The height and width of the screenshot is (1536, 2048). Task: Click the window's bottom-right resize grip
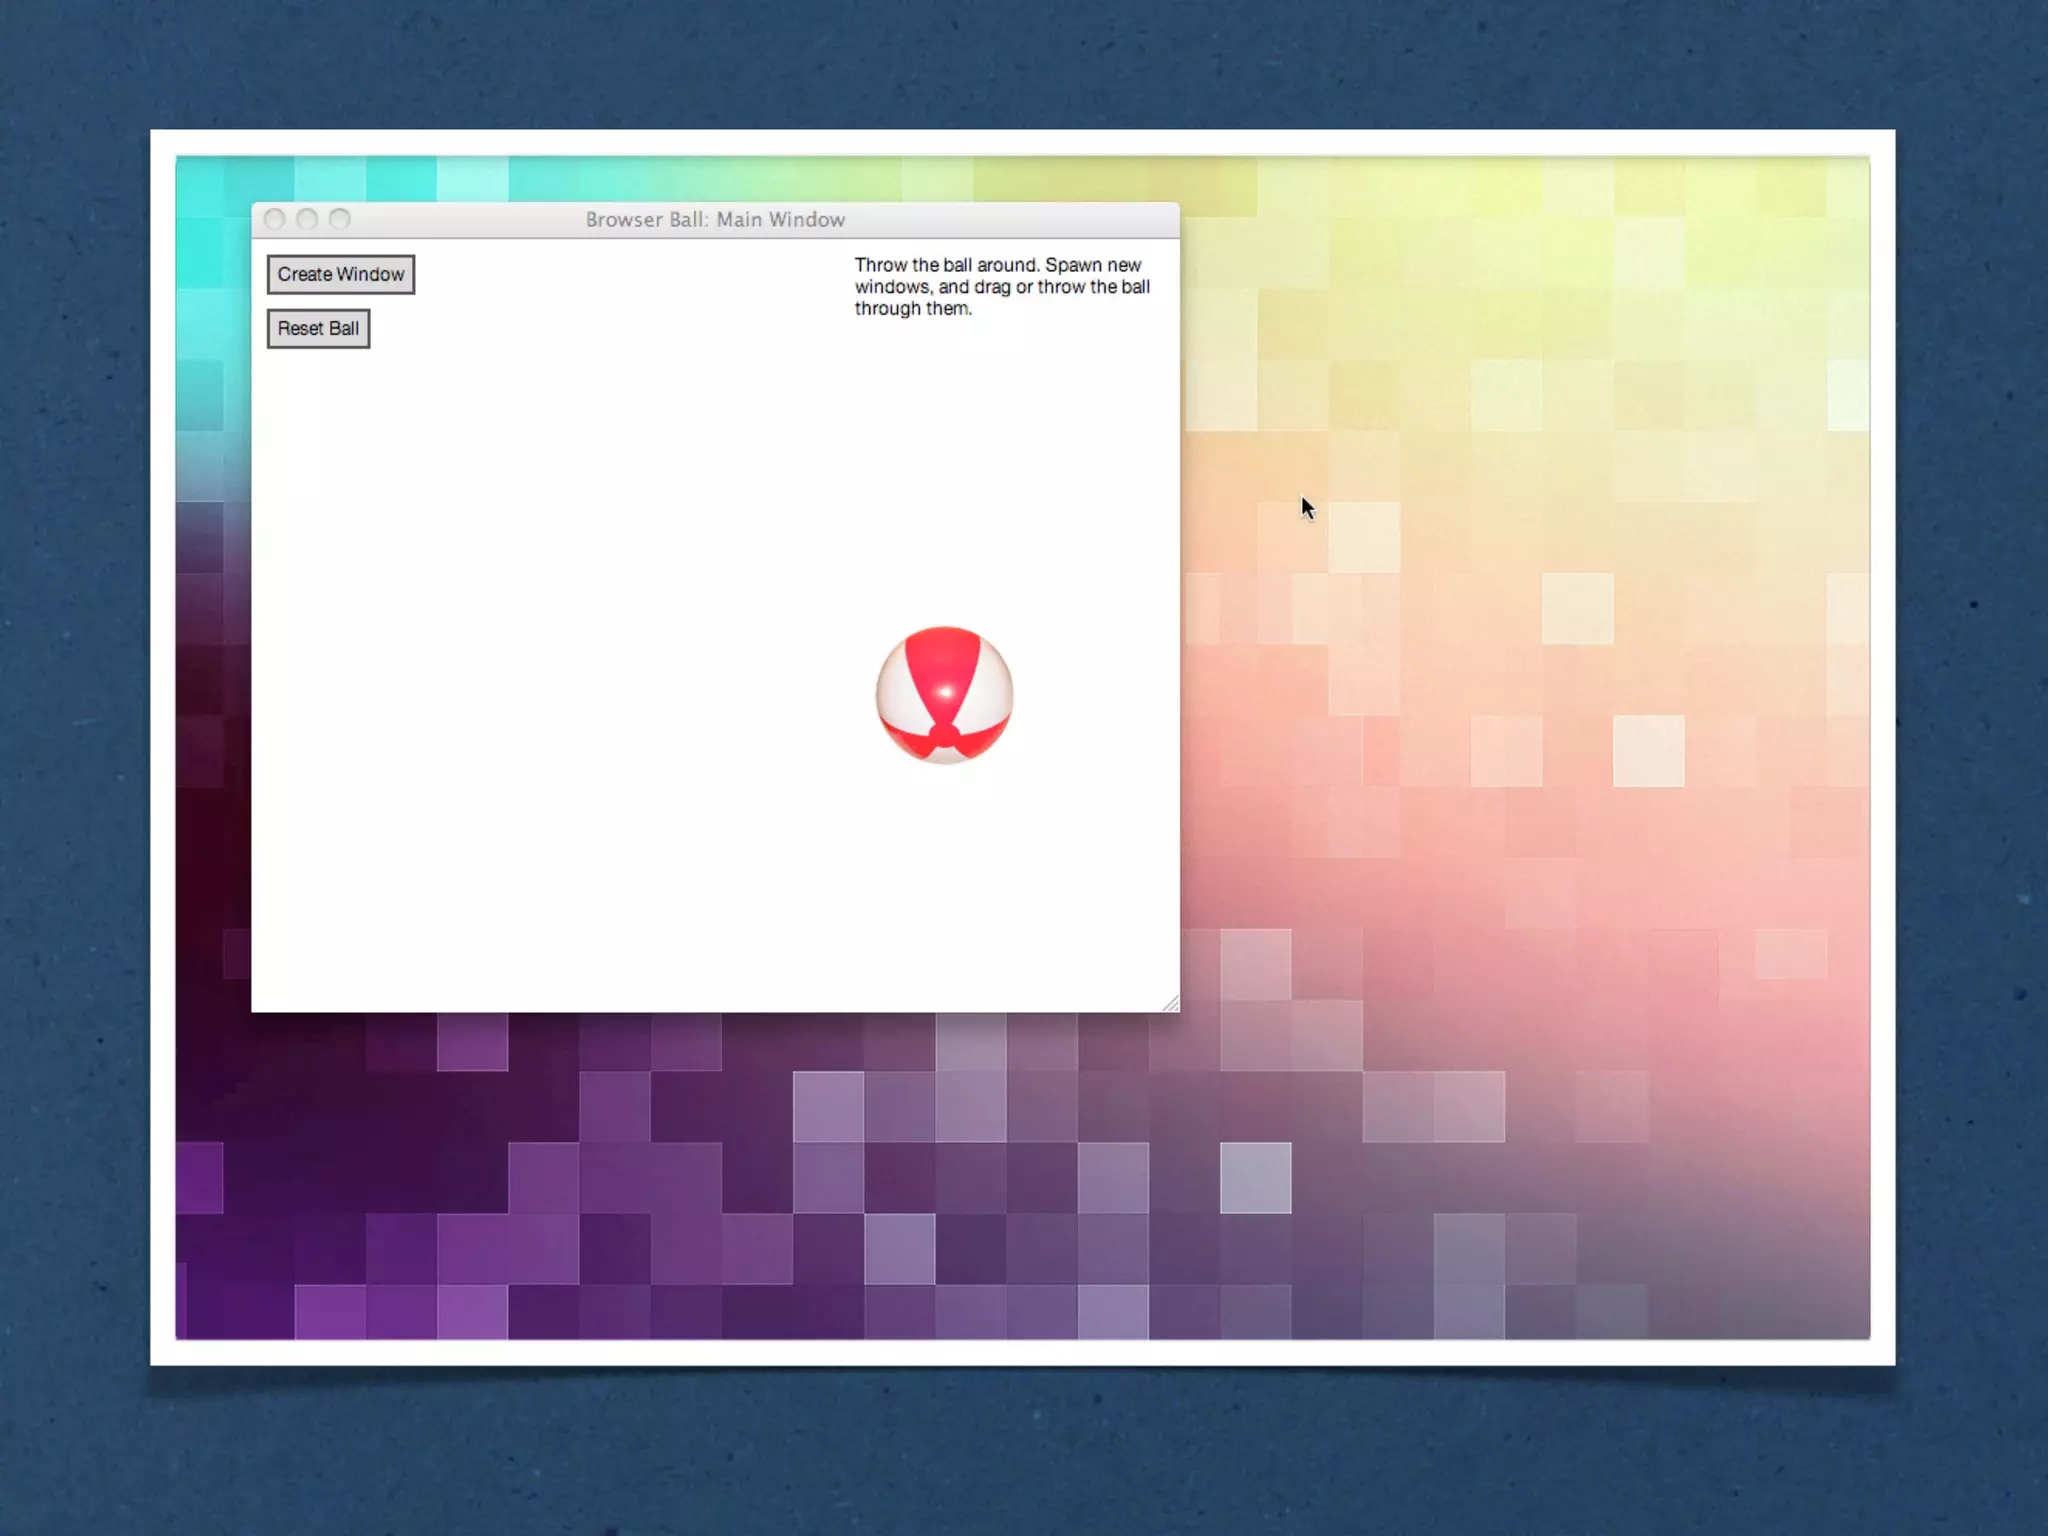(1171, 1003)
